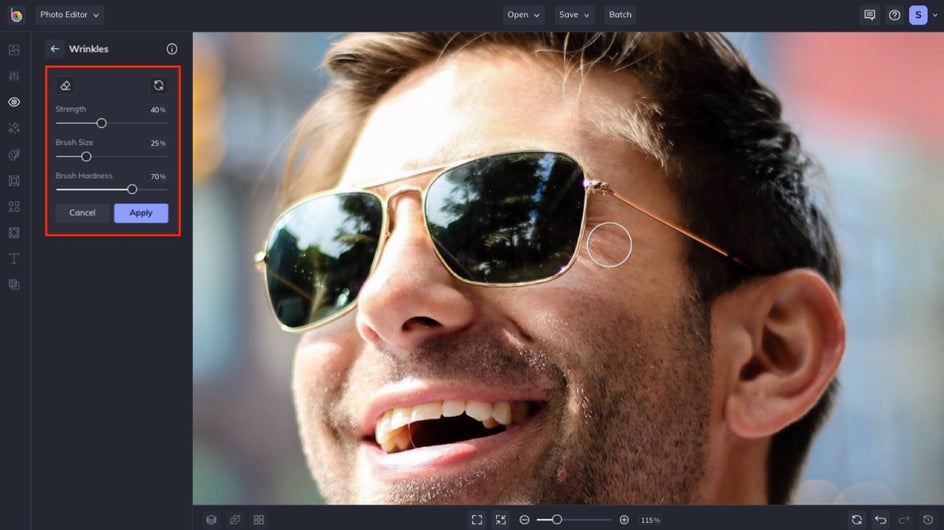Viewport: 944px width, 530px height.
Task: Zoom out with the minus icon
Action: point(524,520)
